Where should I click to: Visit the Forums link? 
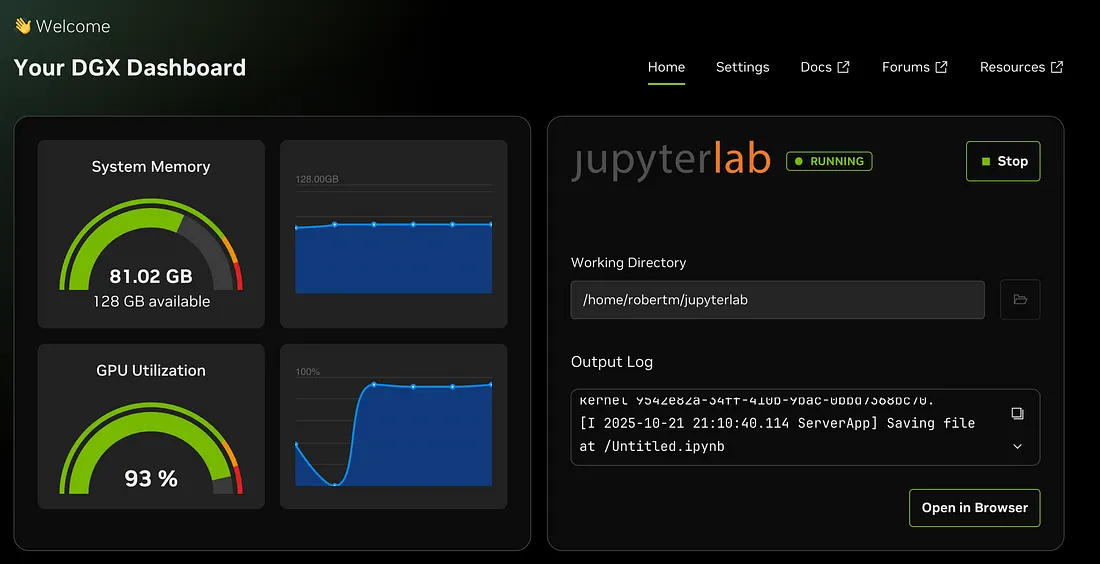tap(905, 67)
